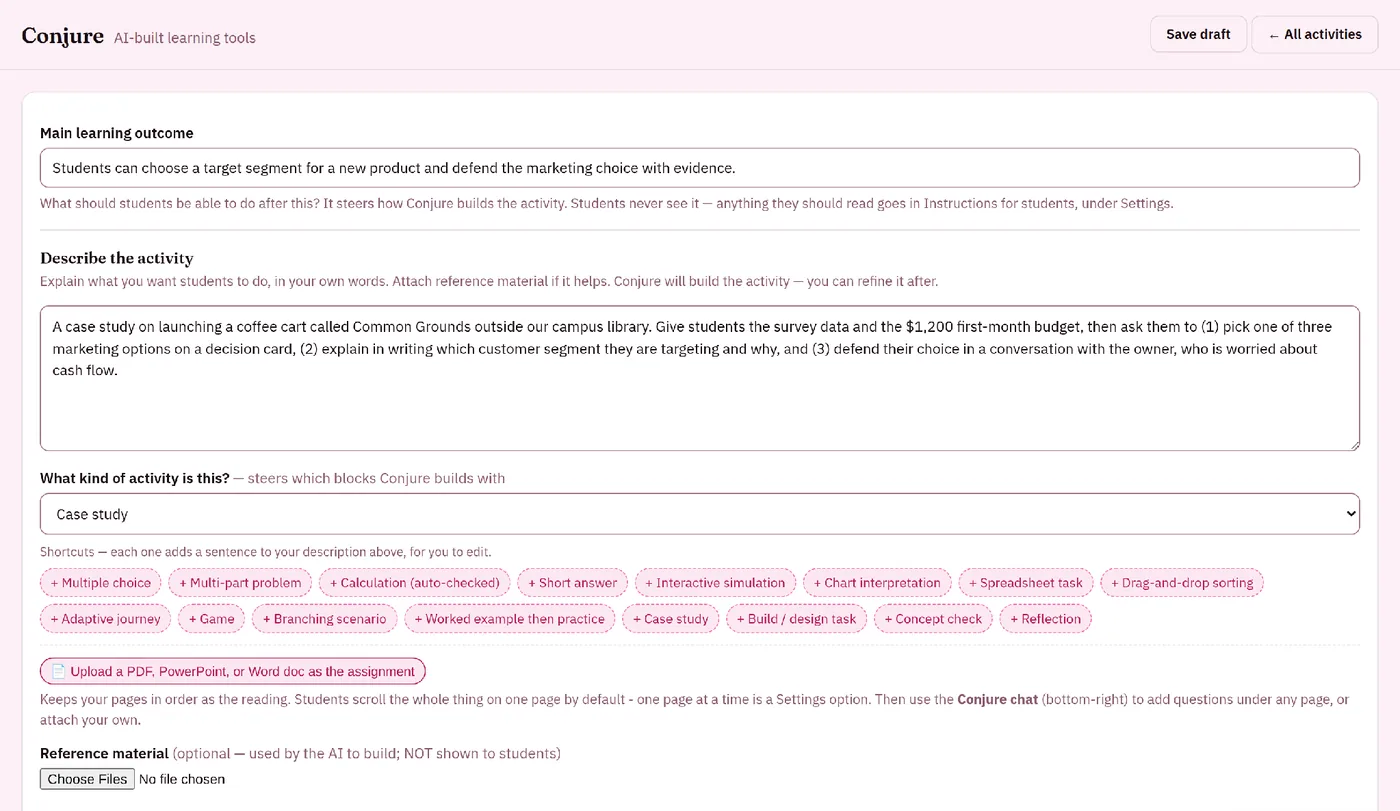1400x811 pixels.
Task: Click the "Main learning outcome" label
Action: [117, 133]
